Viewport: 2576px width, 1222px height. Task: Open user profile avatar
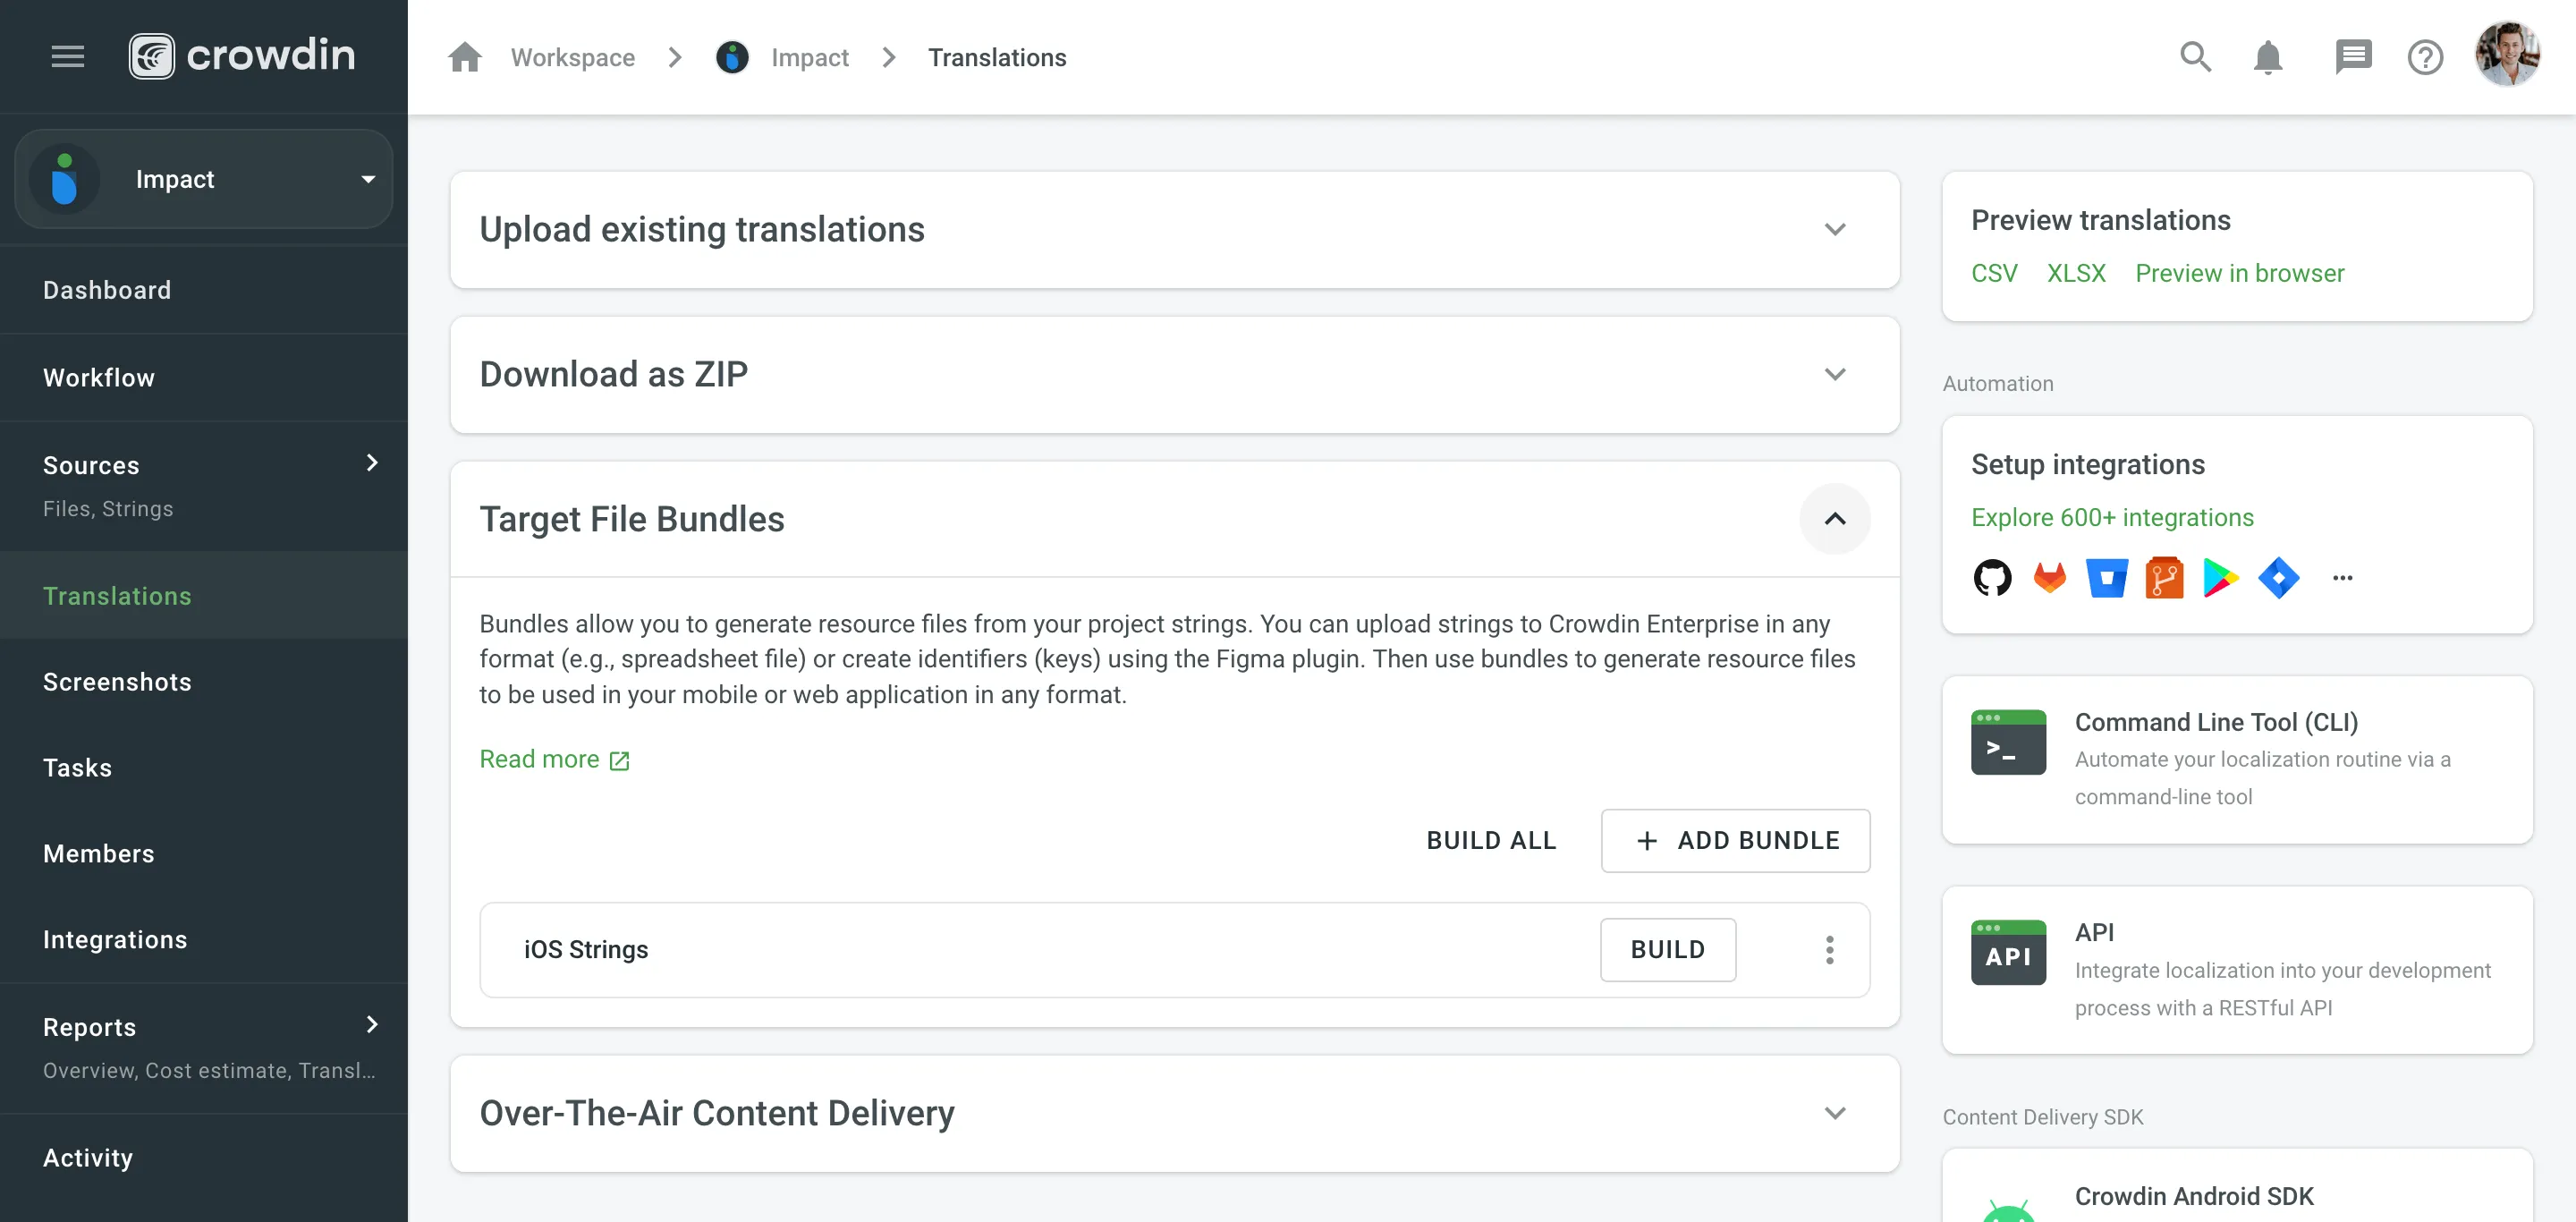pyautogui.click(x=2507, y=55)
